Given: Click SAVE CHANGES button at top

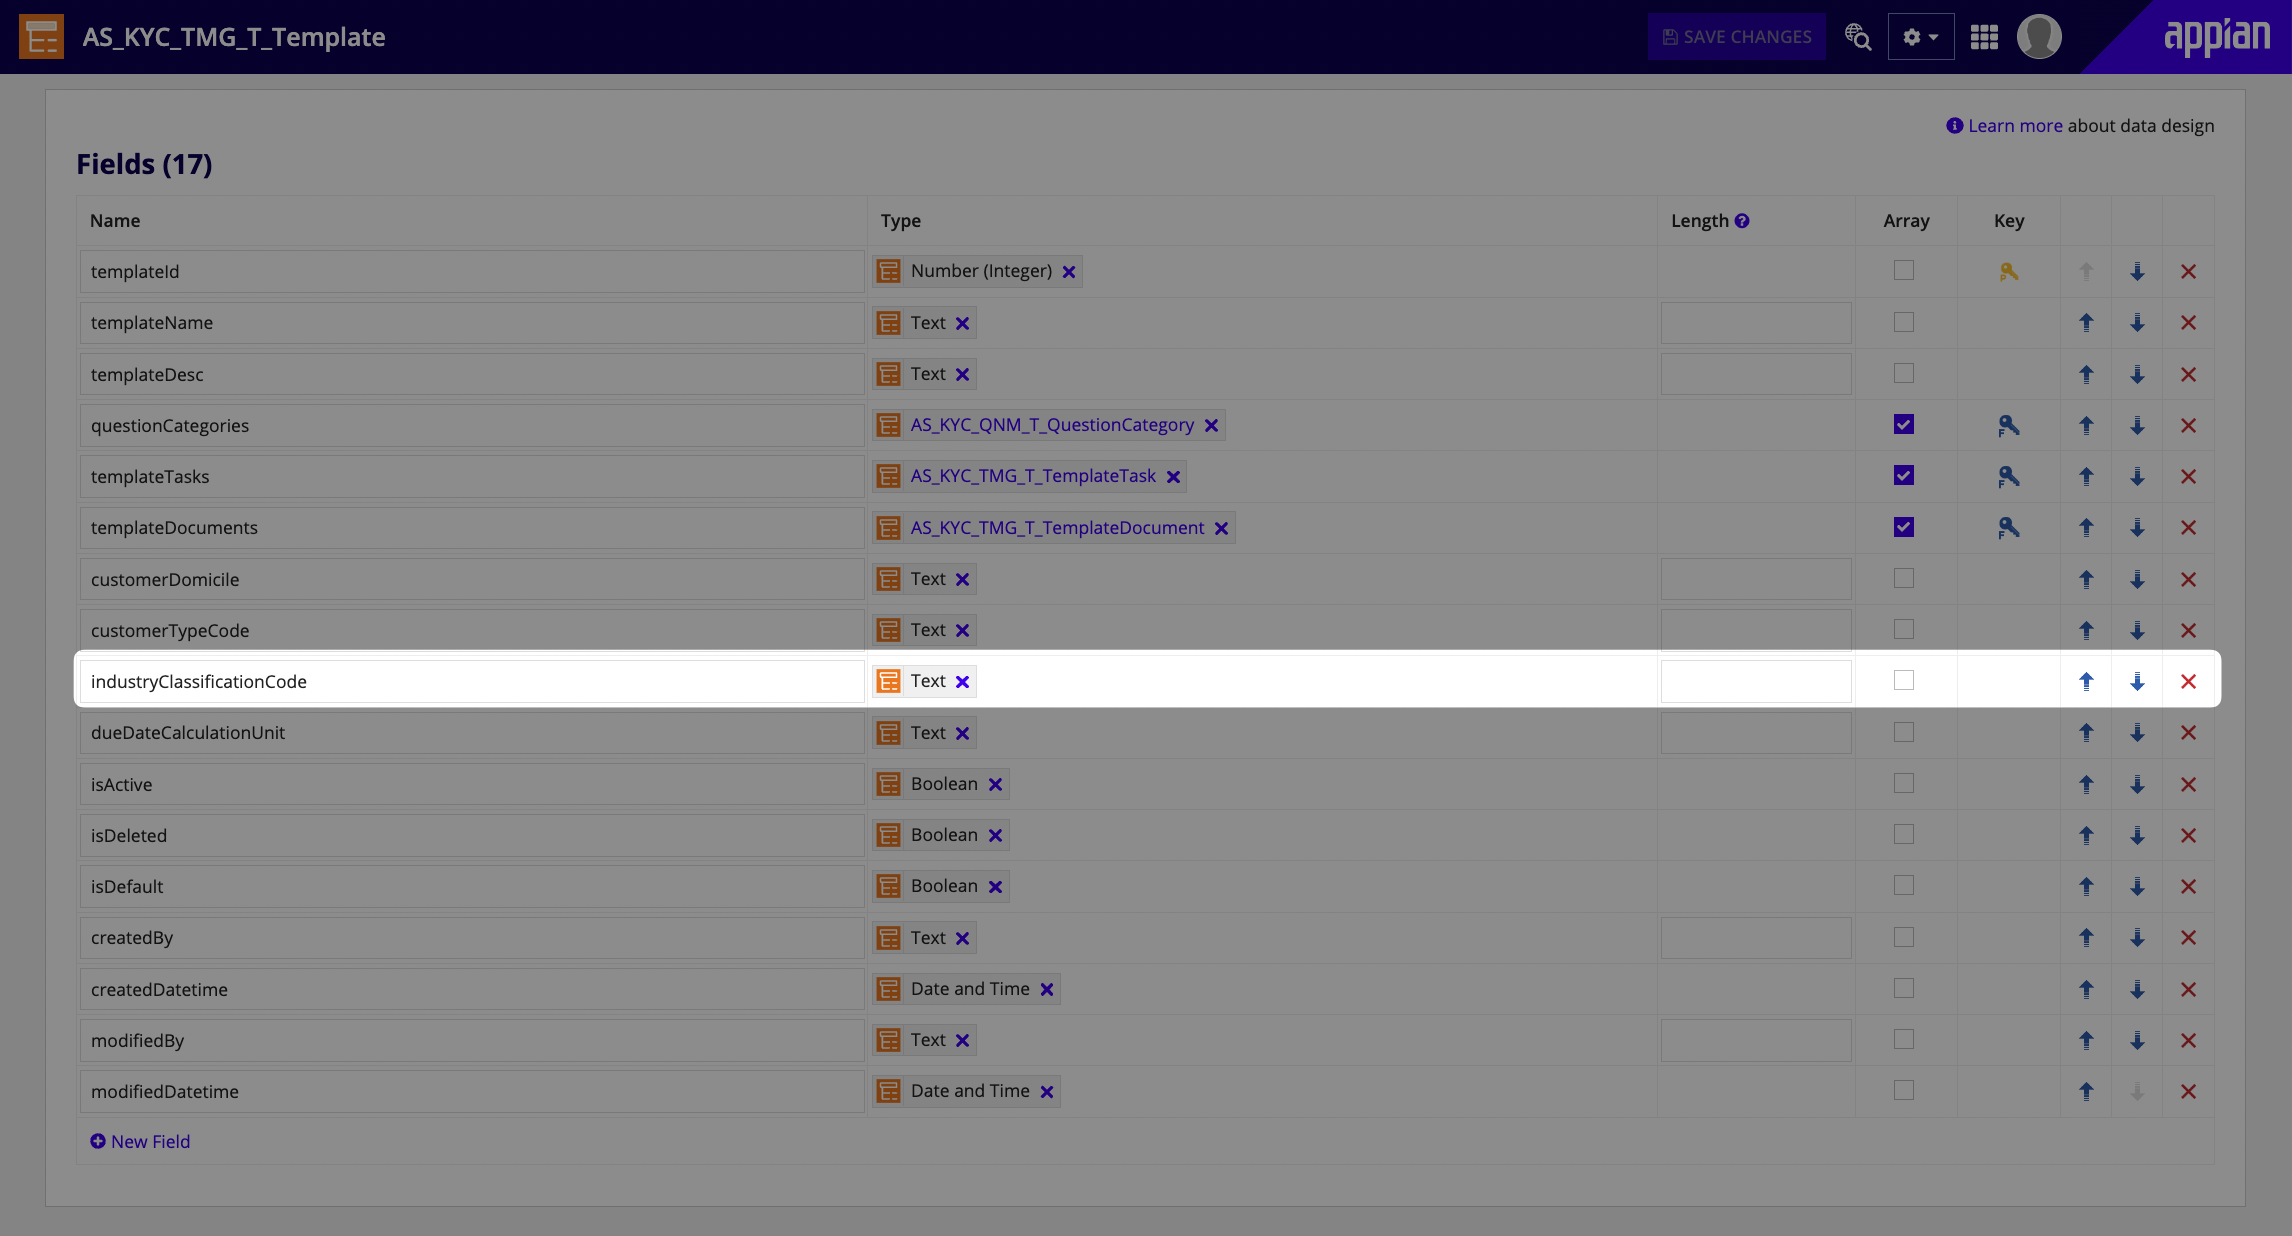Looking at the screenshot, I should 1737,35.
